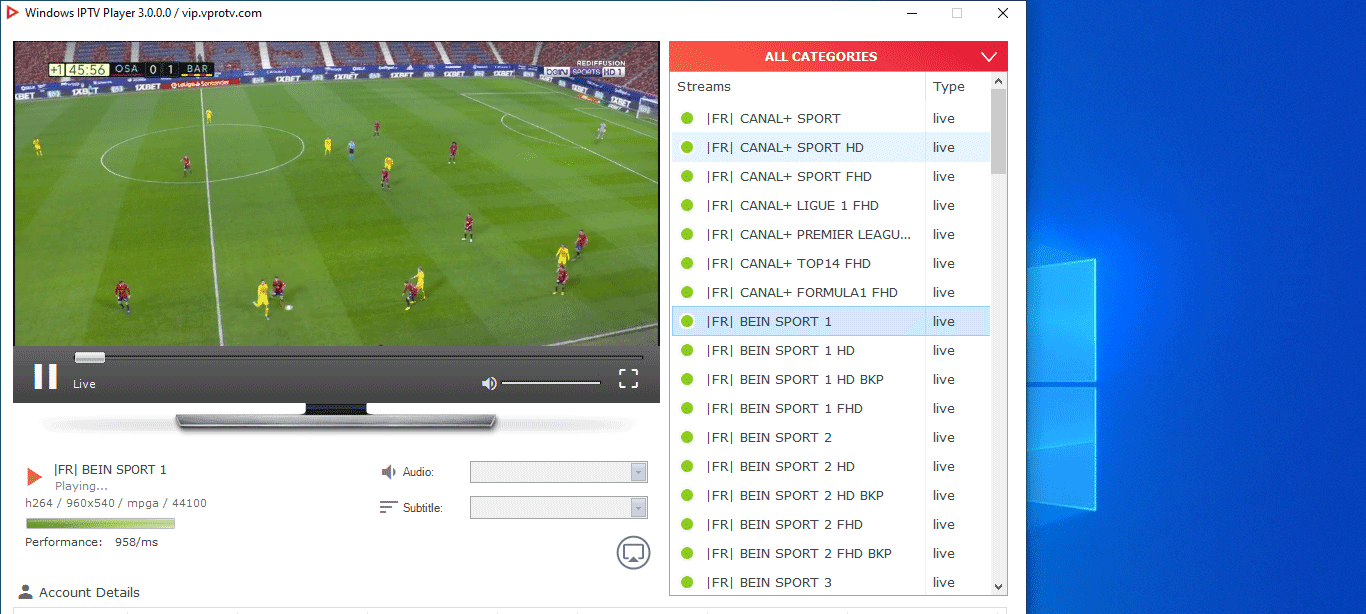
Task: Click the 'Playing...' status text
Action: click(x=81, y=486)
